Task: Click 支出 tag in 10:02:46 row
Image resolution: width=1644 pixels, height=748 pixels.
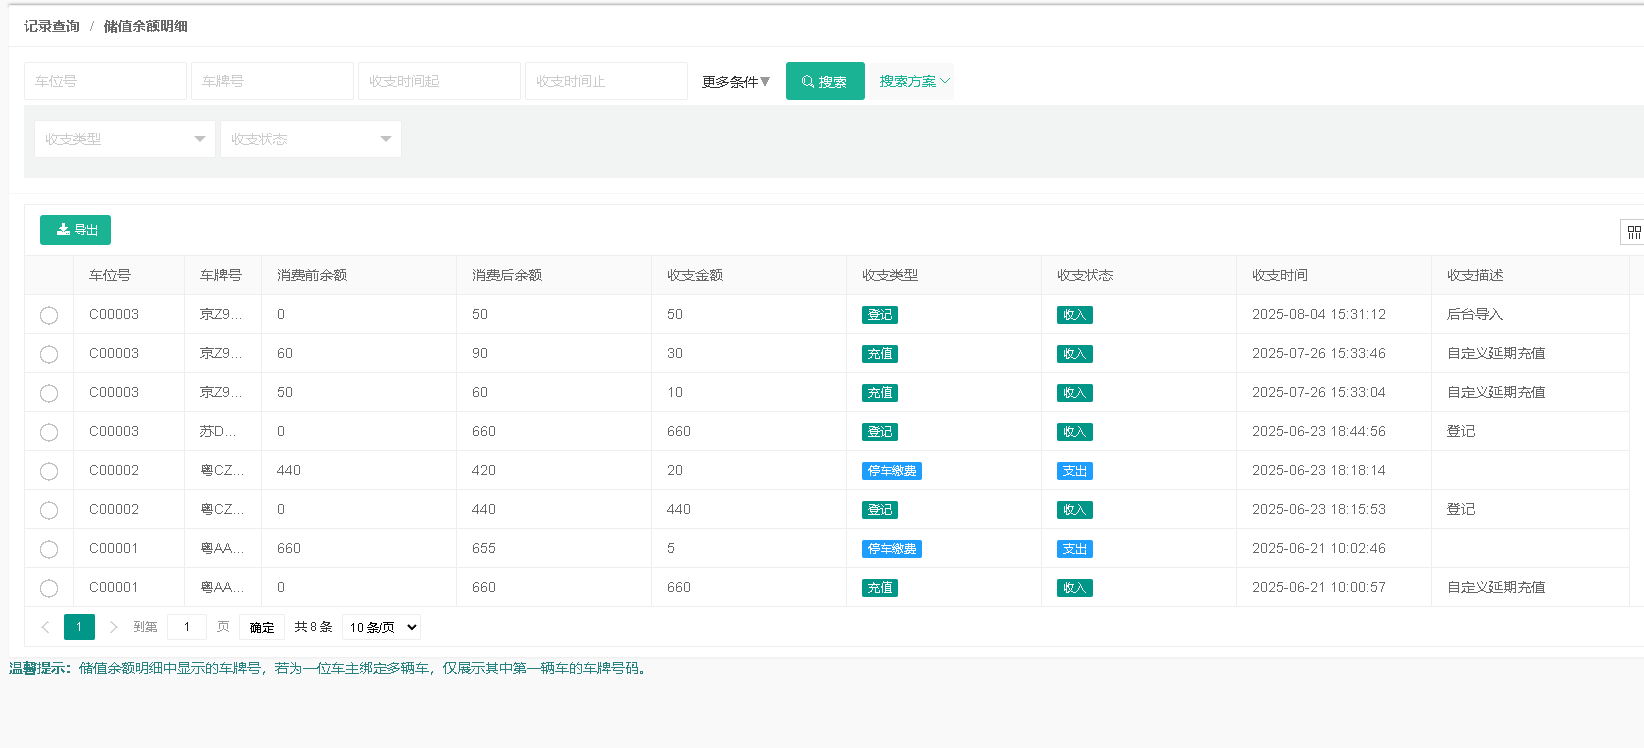Action: tap(1075, 549)
